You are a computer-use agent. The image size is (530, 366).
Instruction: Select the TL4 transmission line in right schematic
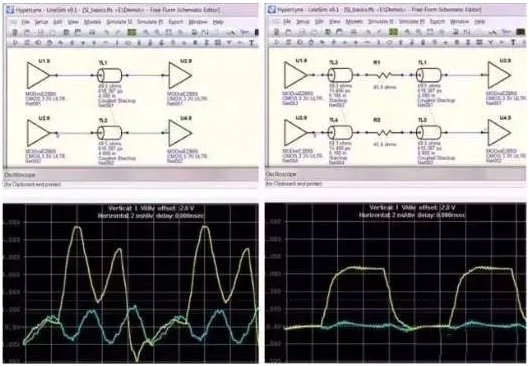(340, 133)
